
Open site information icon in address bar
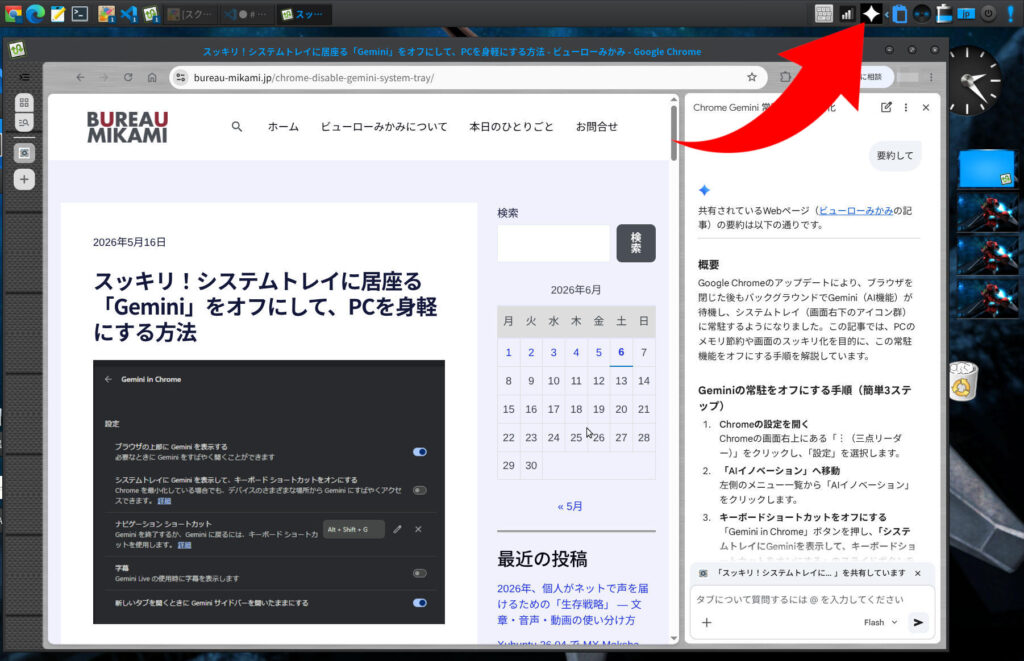(181, 77)
